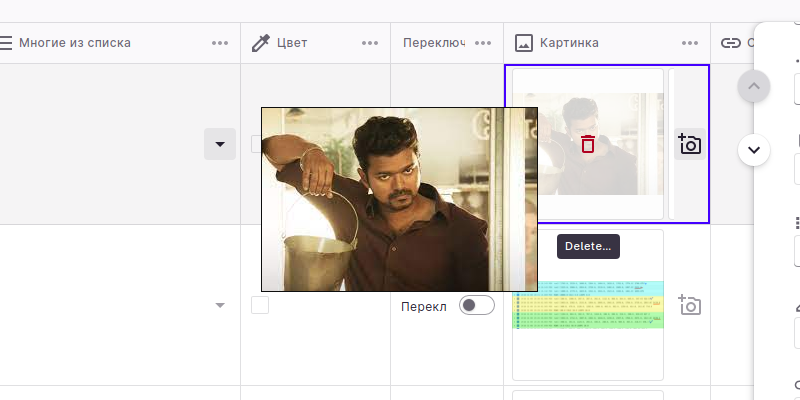
Task: Click the Картинка column header title
Action: [569, 43]
